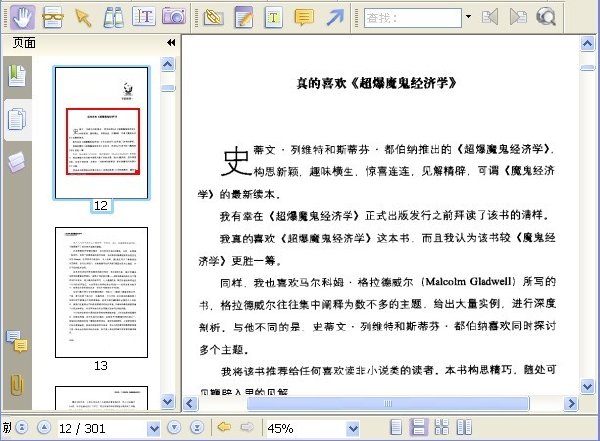Viewport: 600px width, 441px height.
Task: Attach a file with paperclip tool
Action: (214, 17)
